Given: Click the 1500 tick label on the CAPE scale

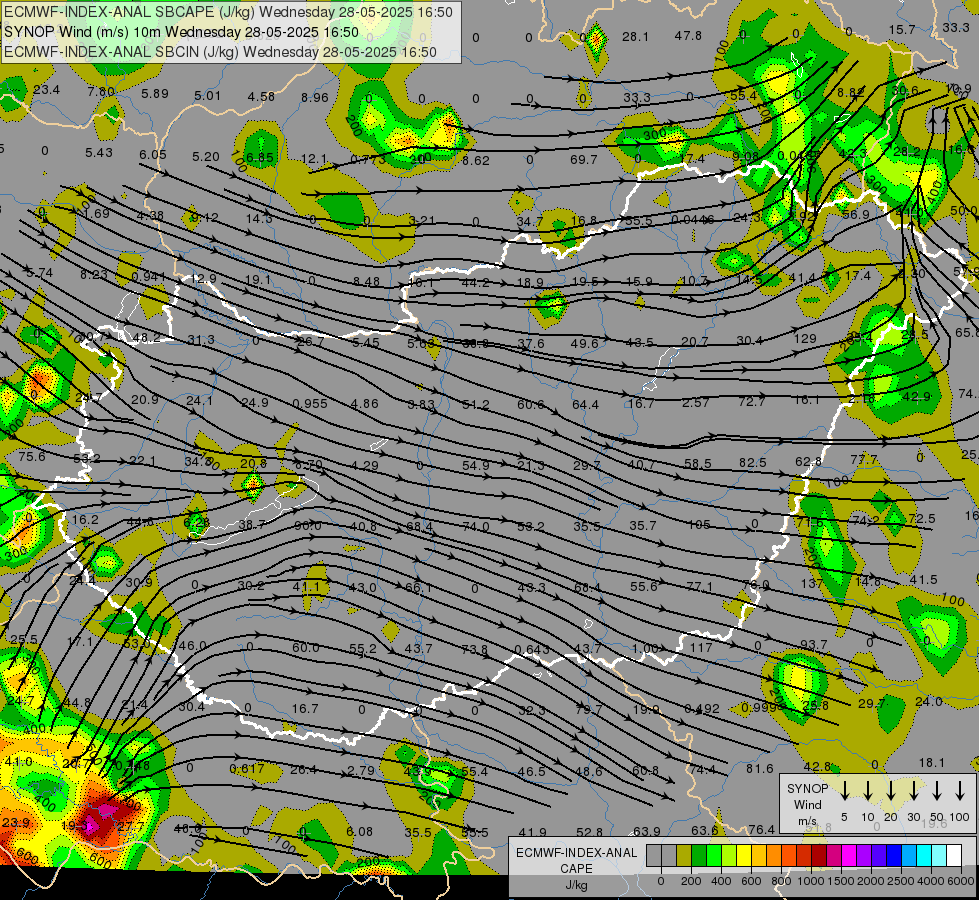Looking at the screenshot, I should (x=840, y=881).
